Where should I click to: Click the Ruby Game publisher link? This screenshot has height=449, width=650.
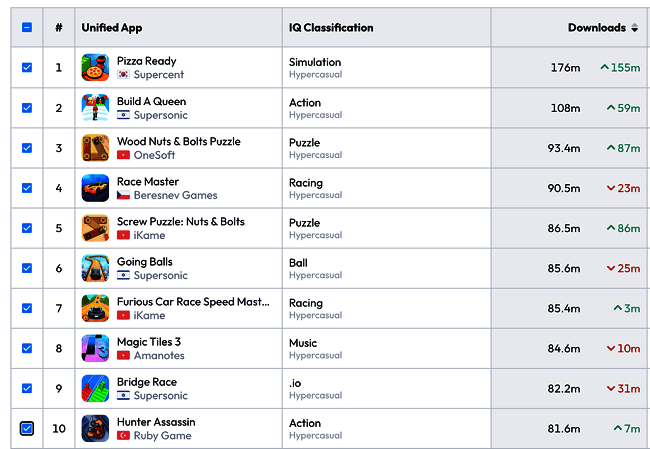162,435
